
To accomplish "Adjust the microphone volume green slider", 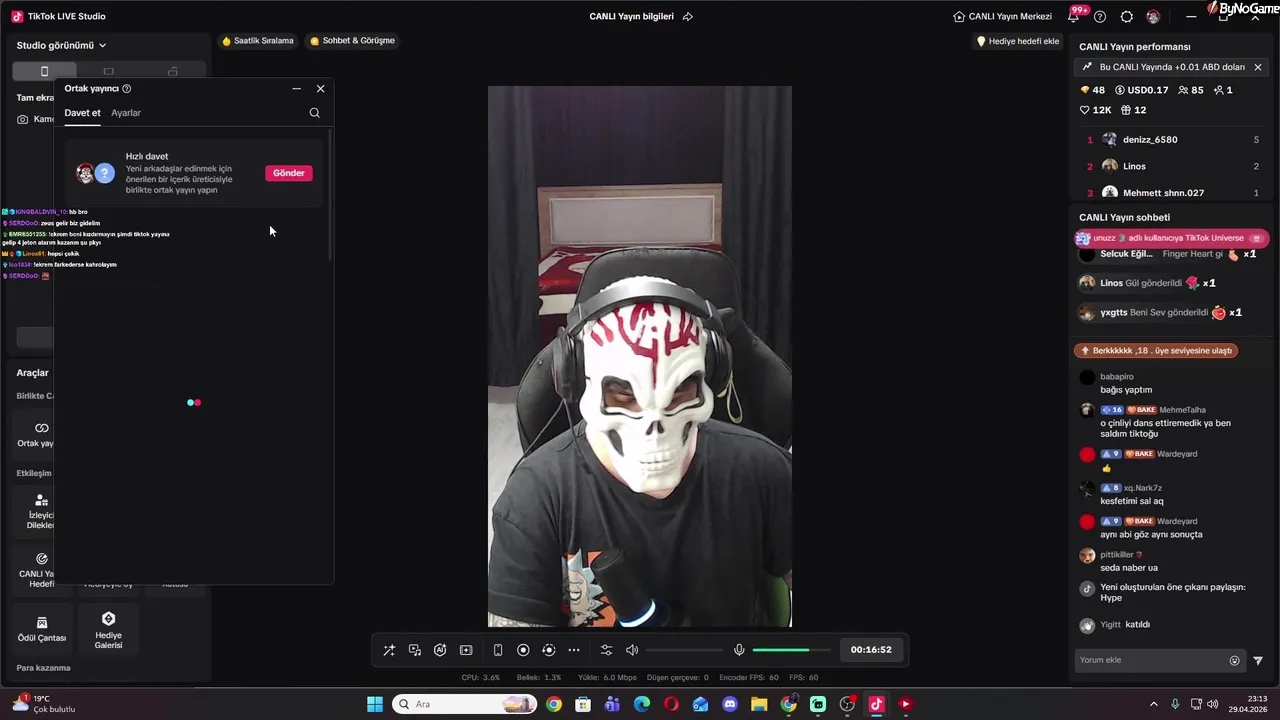I will point(790,650).
